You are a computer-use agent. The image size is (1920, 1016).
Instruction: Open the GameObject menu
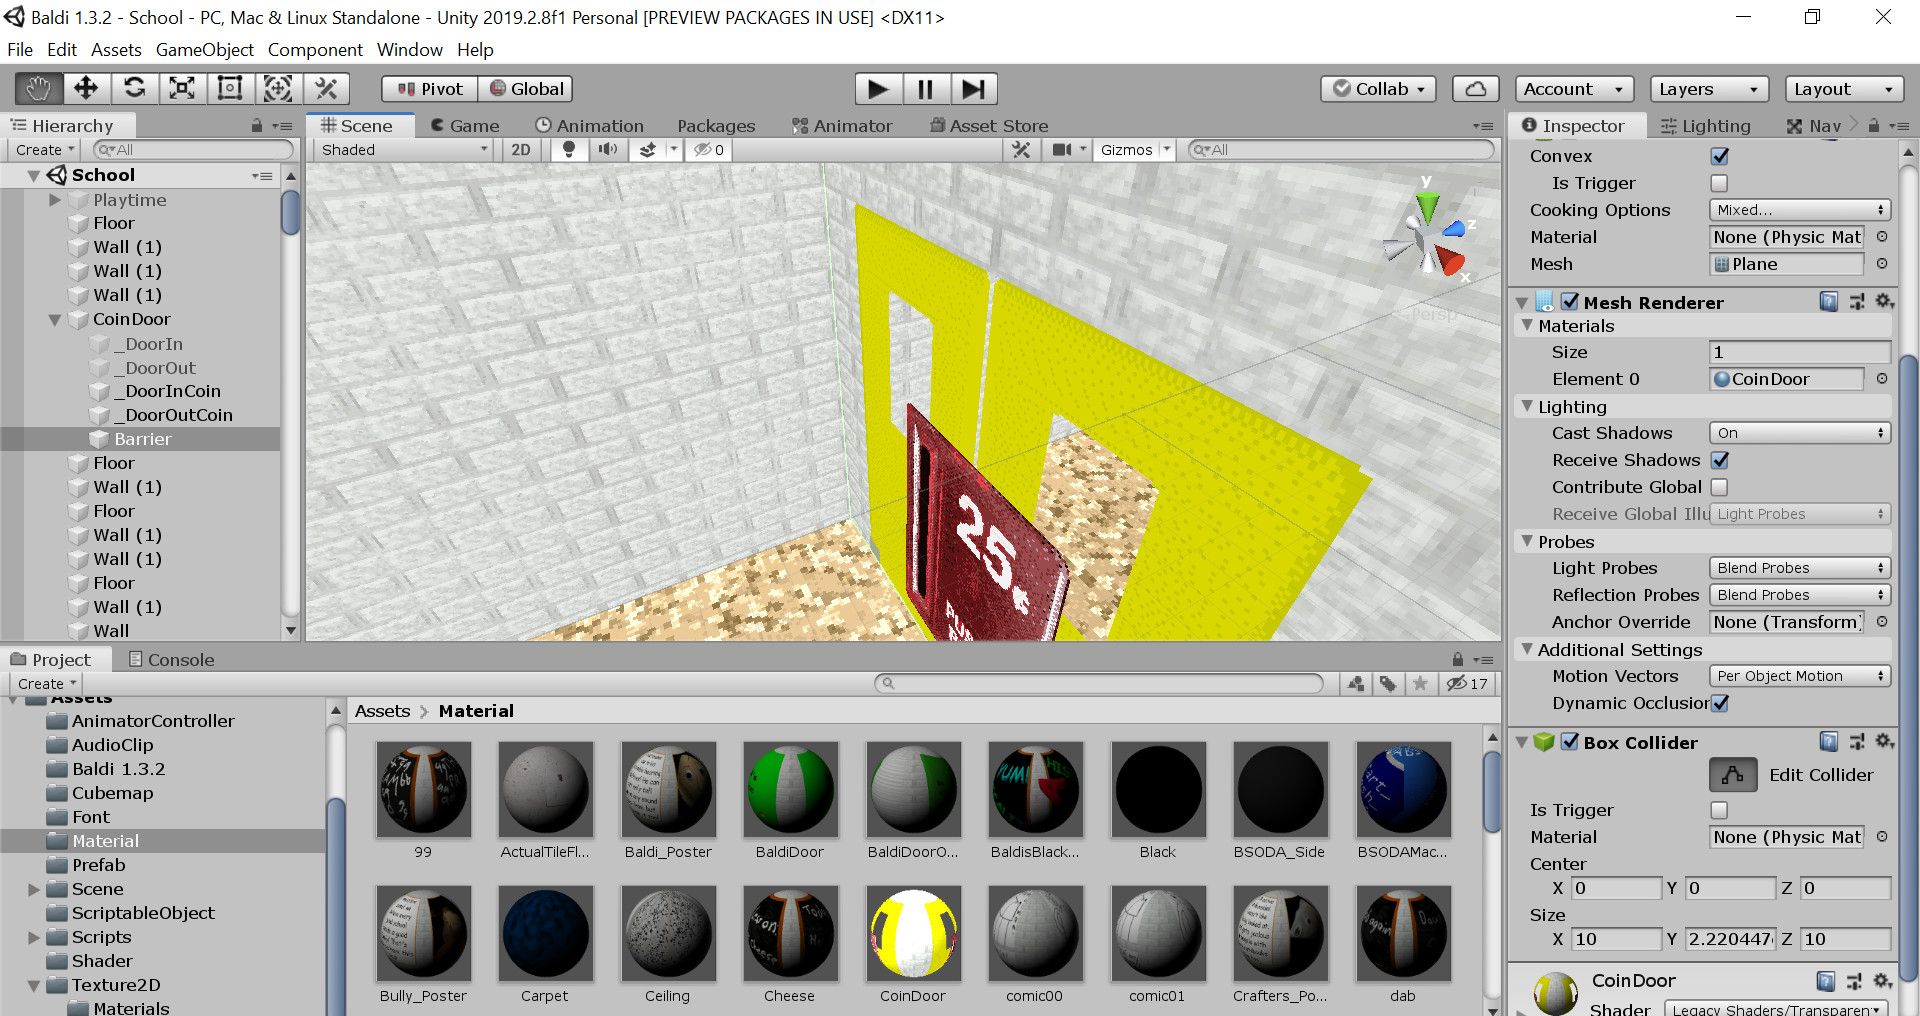coord(204,49)
